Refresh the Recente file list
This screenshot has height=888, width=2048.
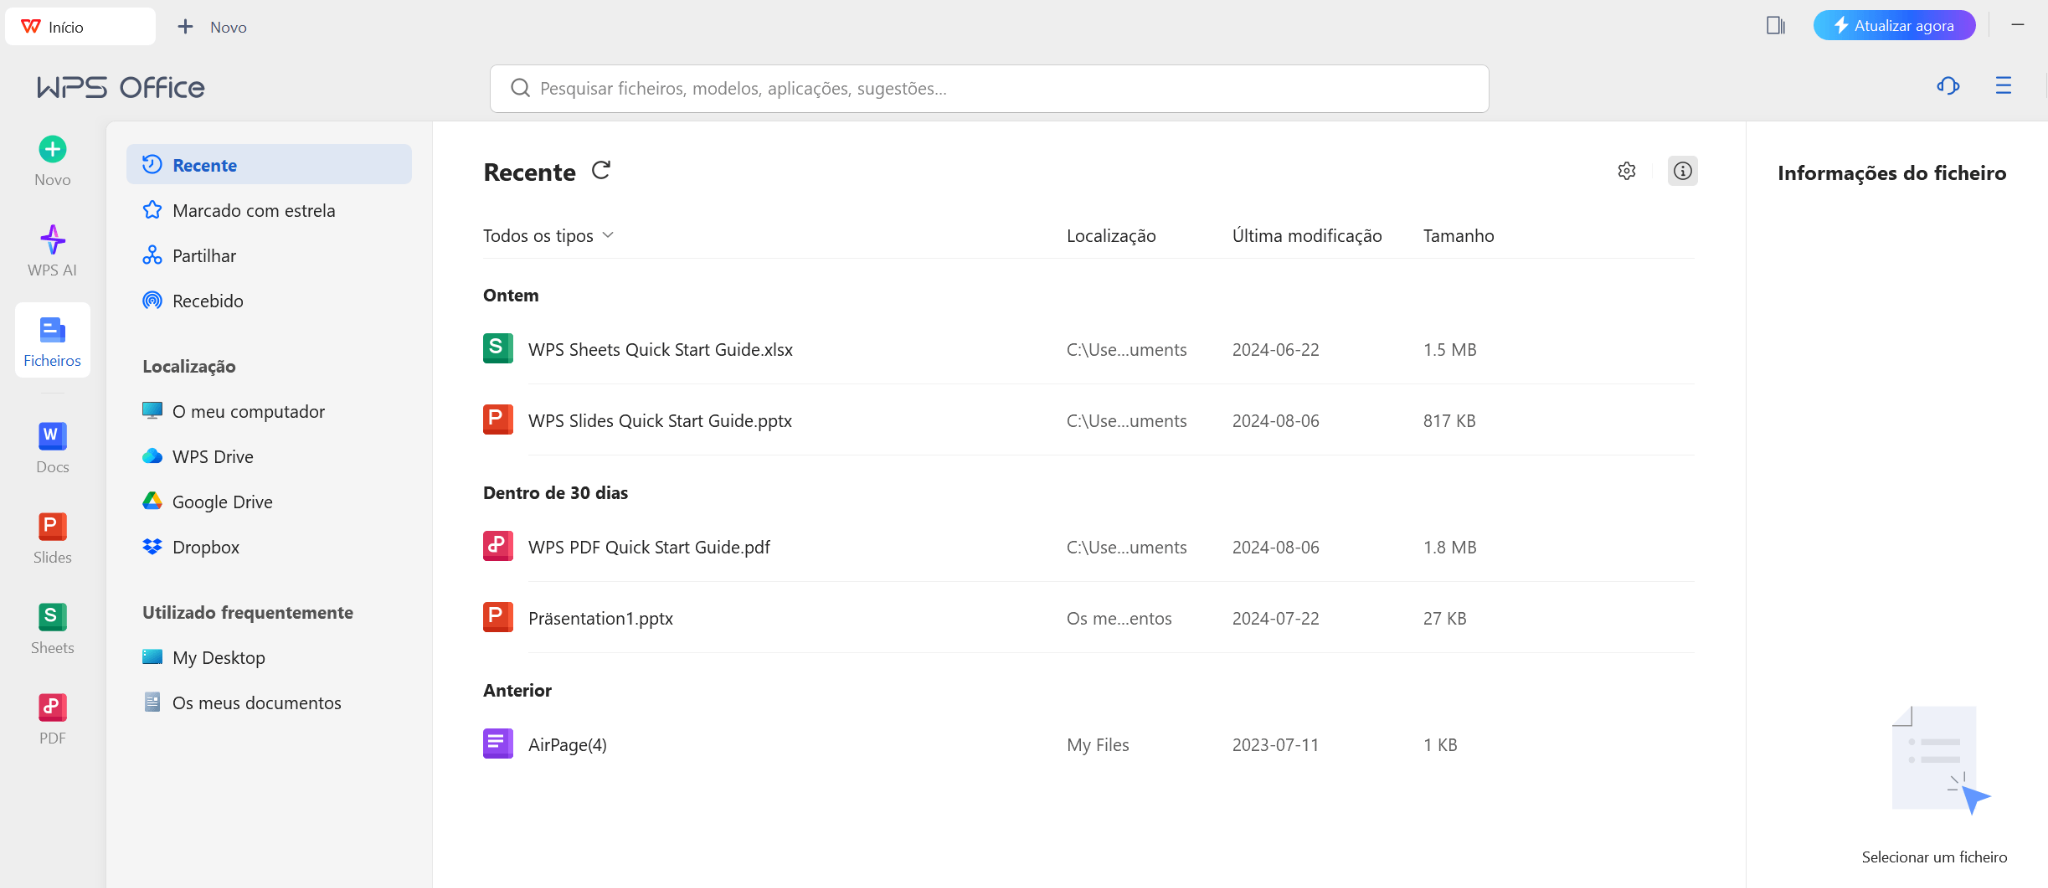pos(601,171)
